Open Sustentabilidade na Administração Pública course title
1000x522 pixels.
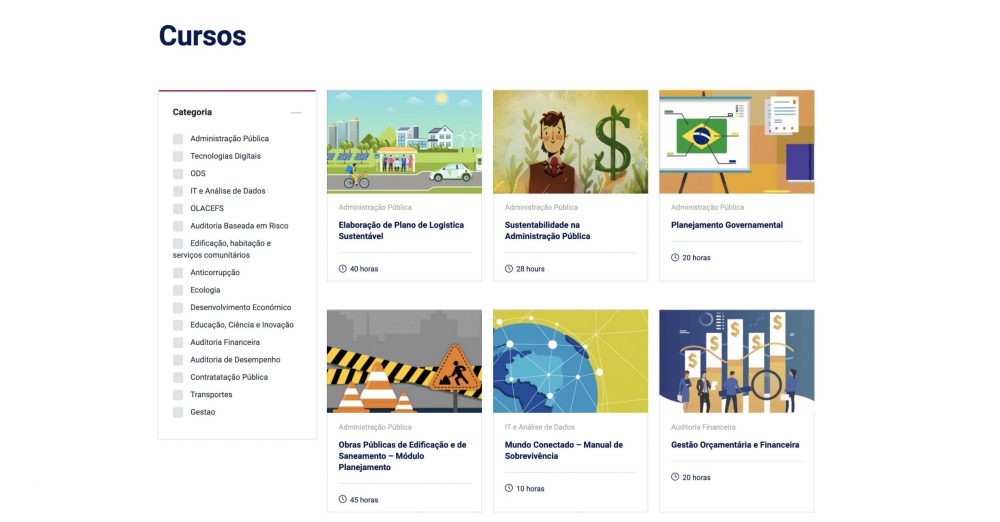click(x=547, y=231)
